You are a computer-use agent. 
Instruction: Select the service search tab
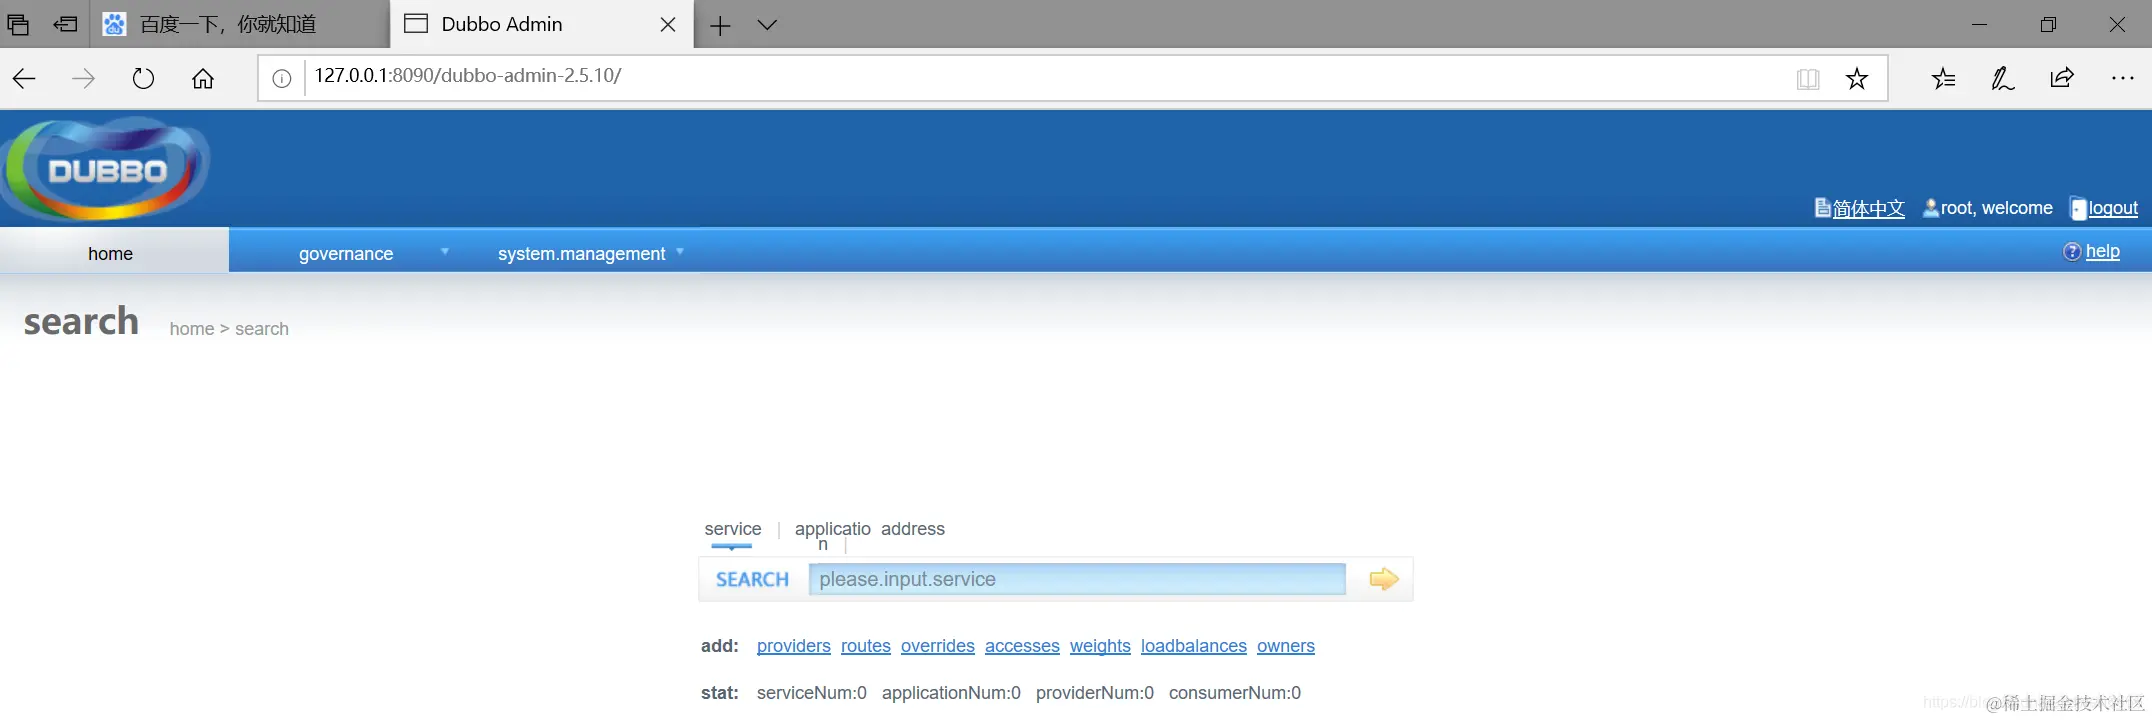tap(732, 529)
